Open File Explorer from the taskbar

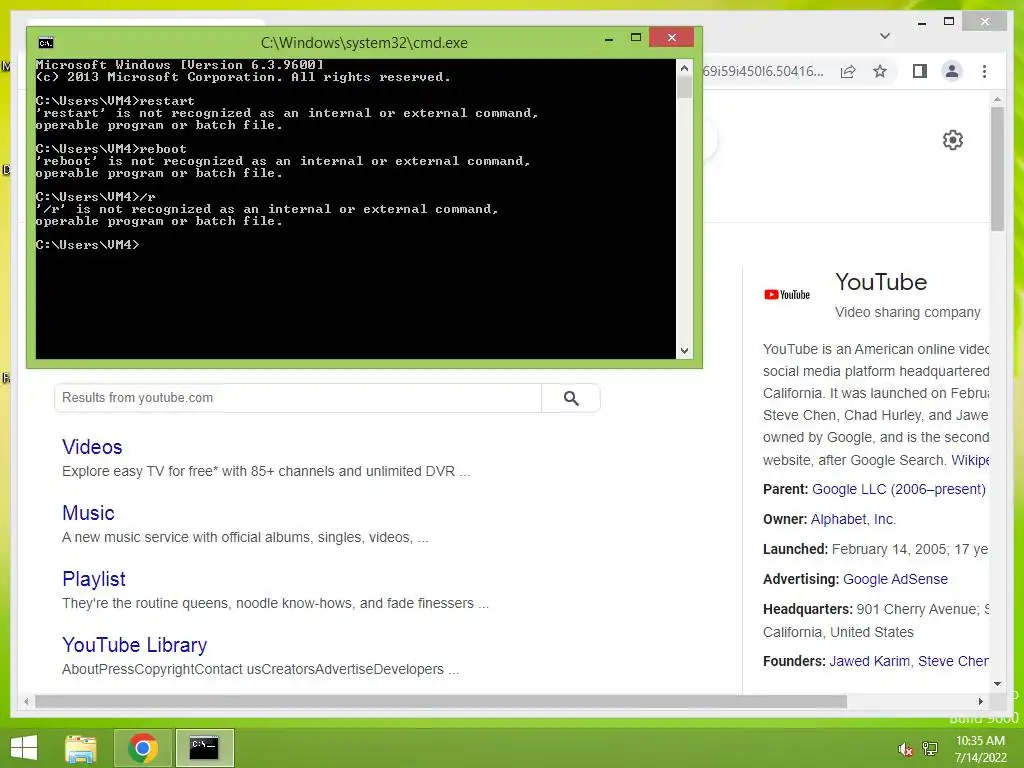point(81,748)
